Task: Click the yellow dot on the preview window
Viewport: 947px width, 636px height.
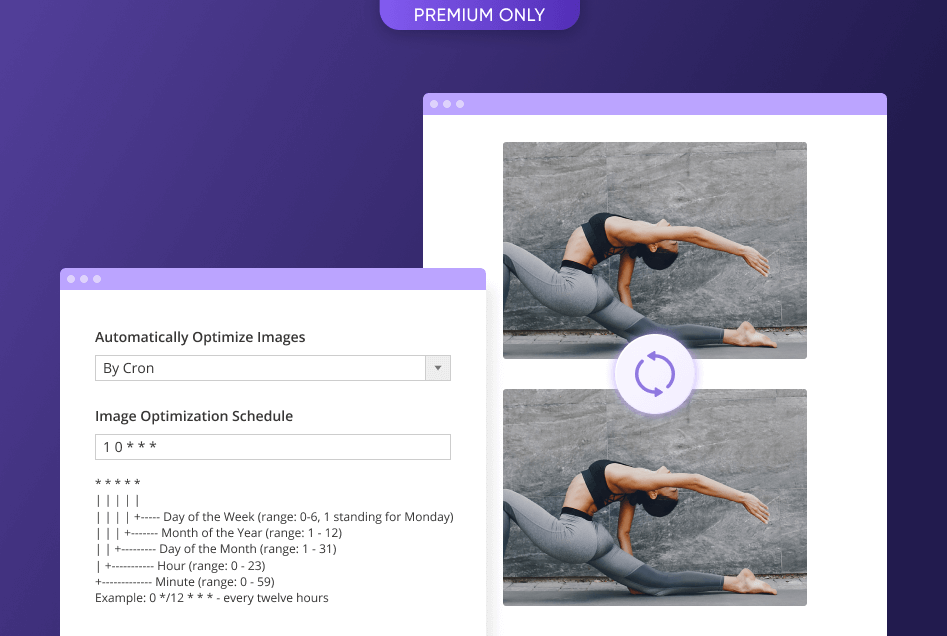Action: [x=445, y=103]
